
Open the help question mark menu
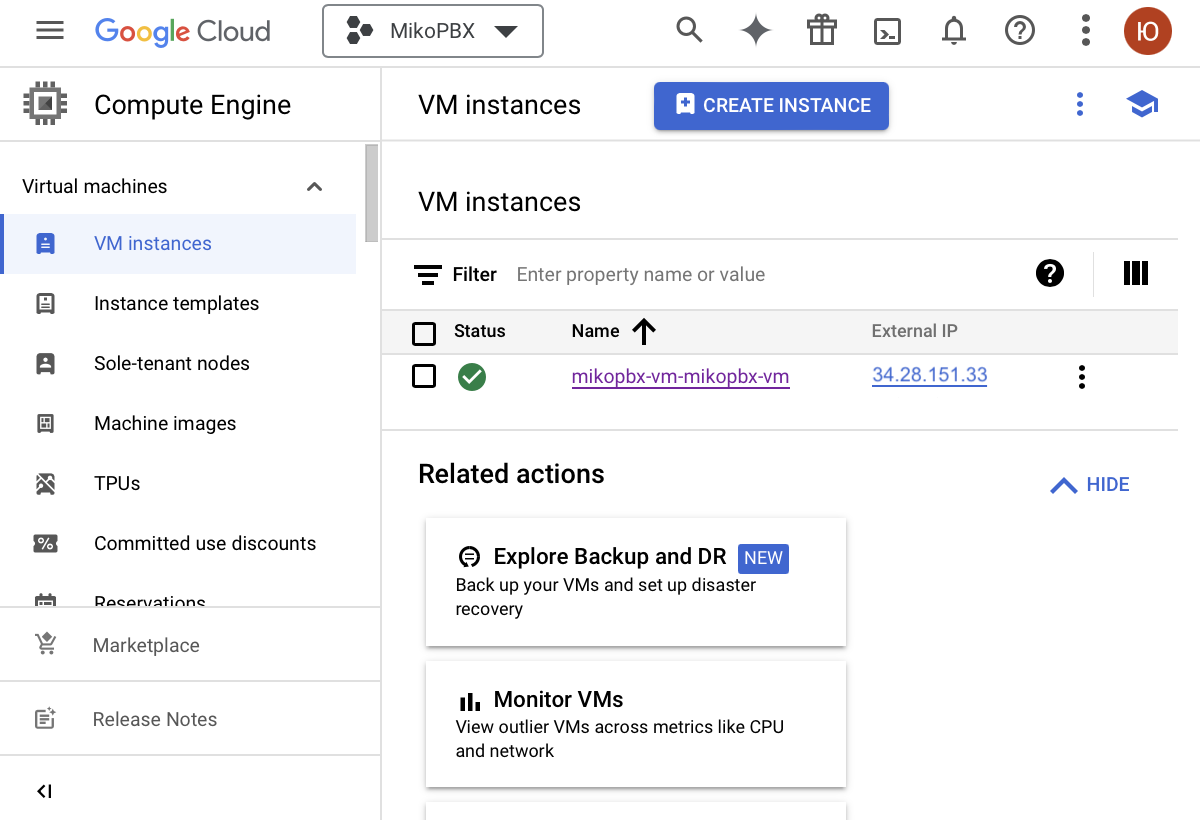[x=1019, y=31]
